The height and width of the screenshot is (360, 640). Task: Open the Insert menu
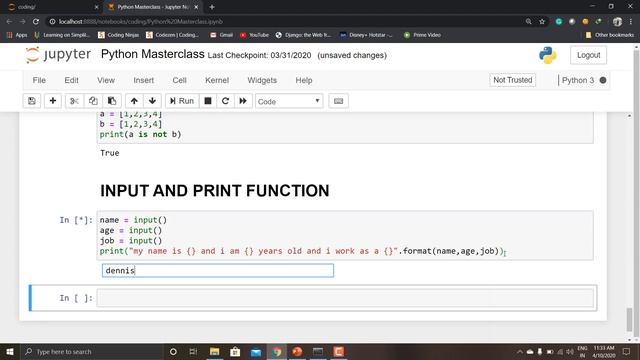[x=144, y=80]
